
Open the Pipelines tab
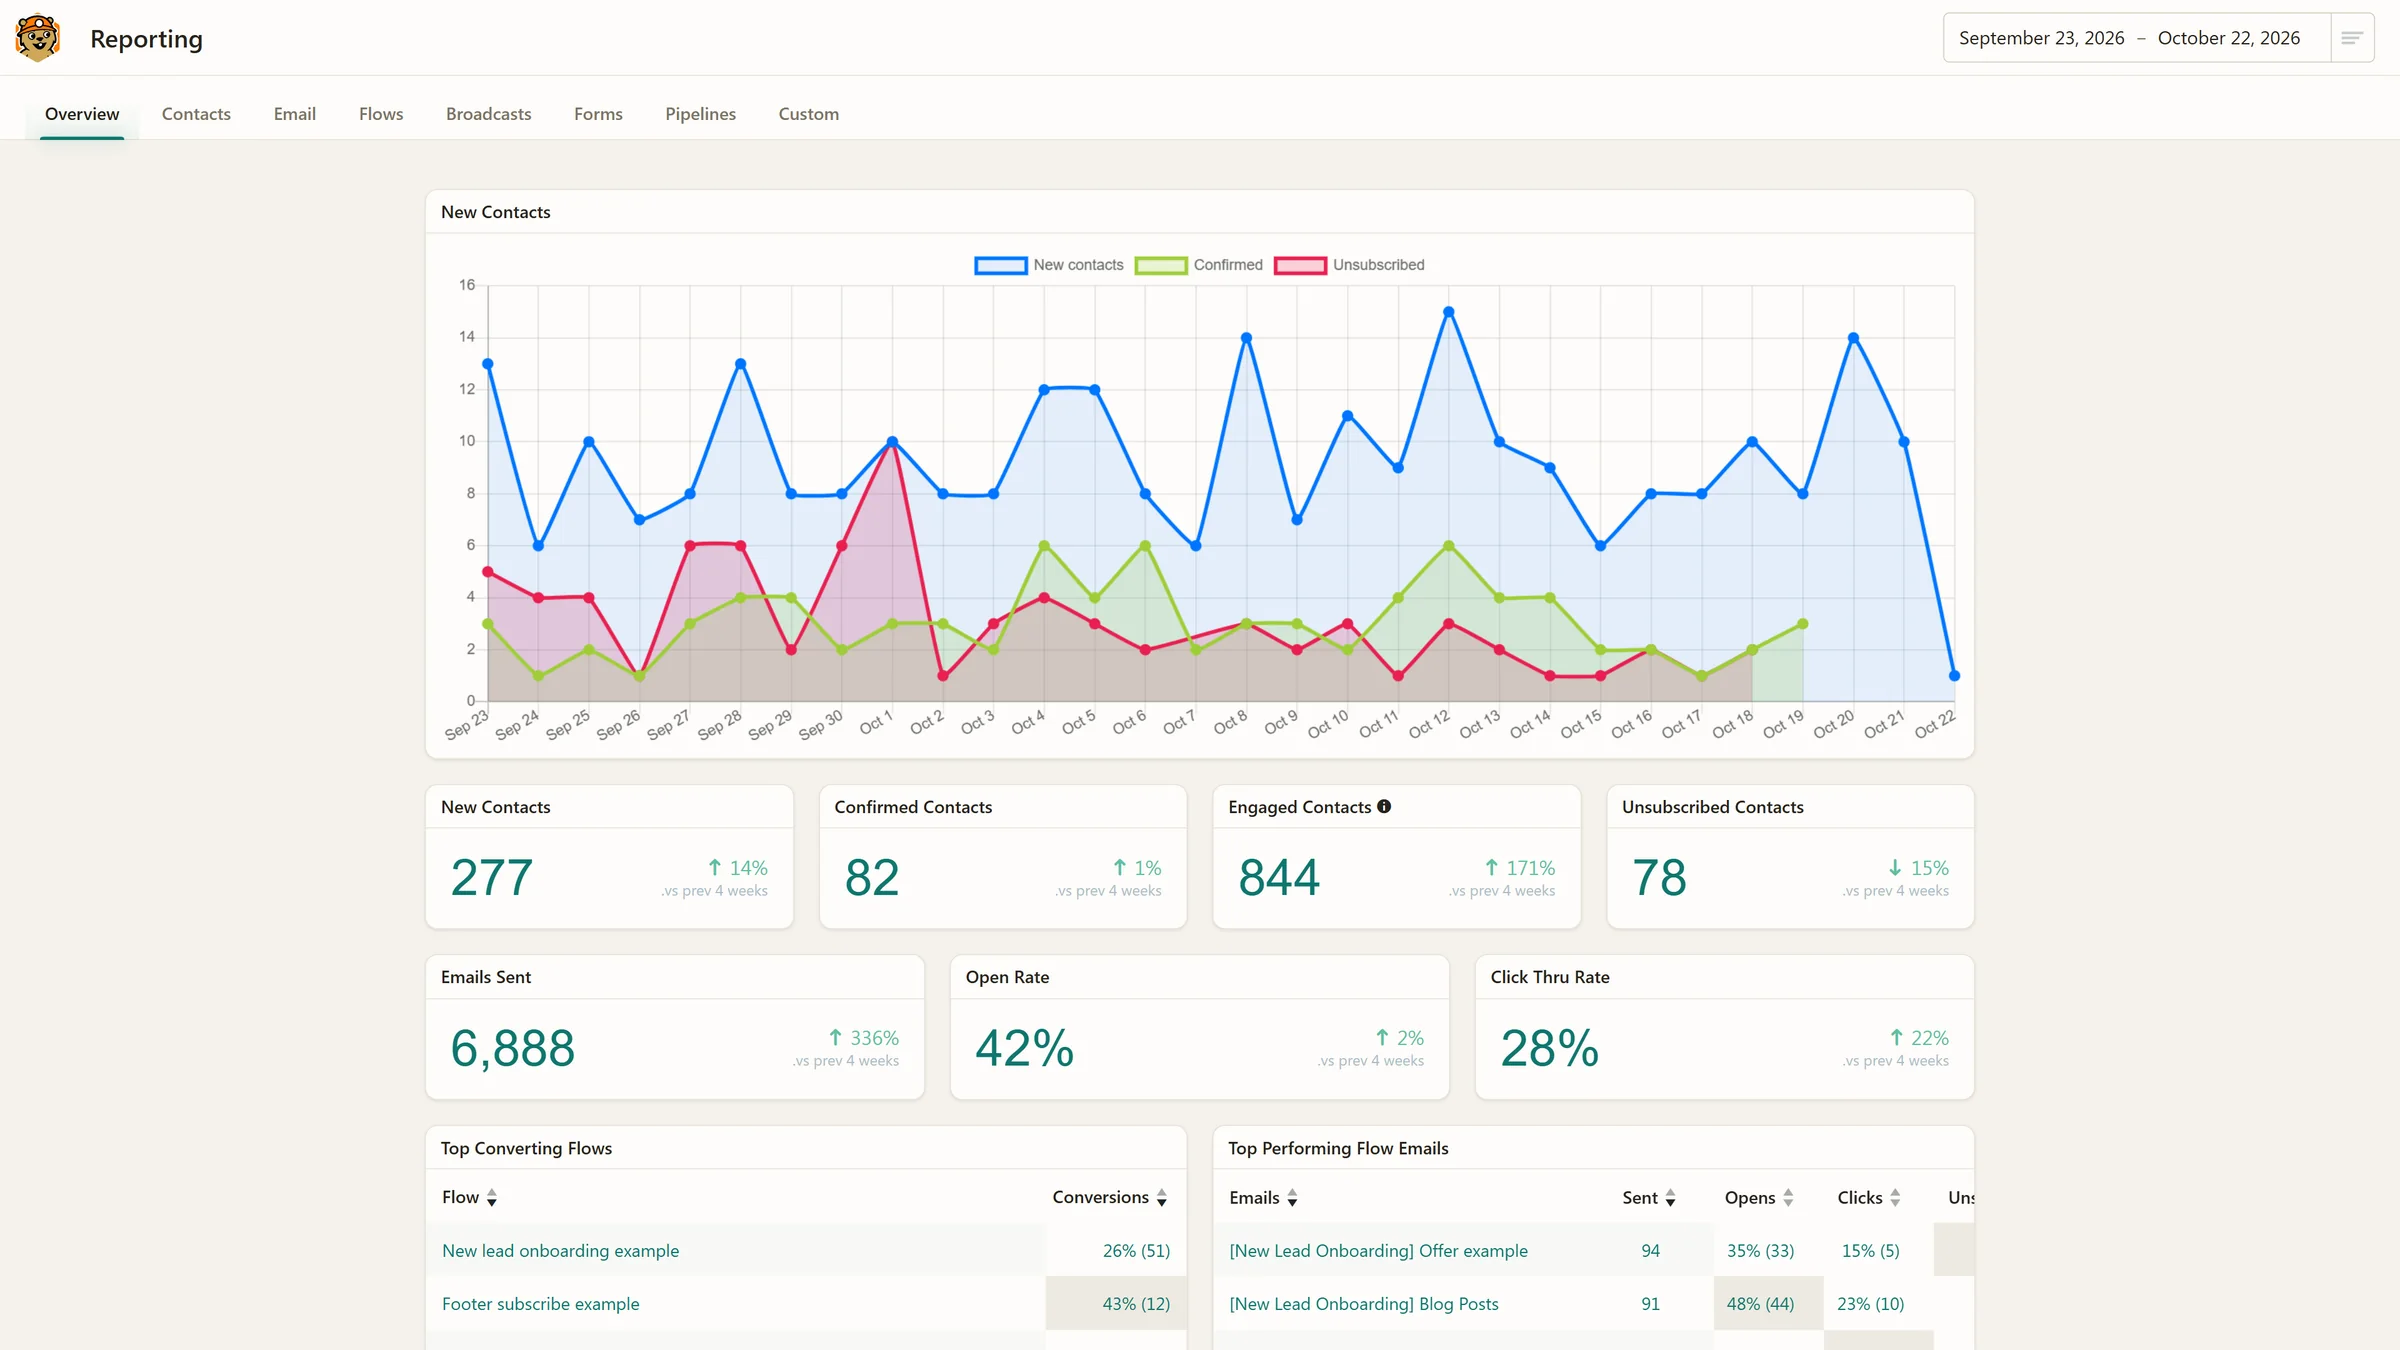[x=701, y=114]
